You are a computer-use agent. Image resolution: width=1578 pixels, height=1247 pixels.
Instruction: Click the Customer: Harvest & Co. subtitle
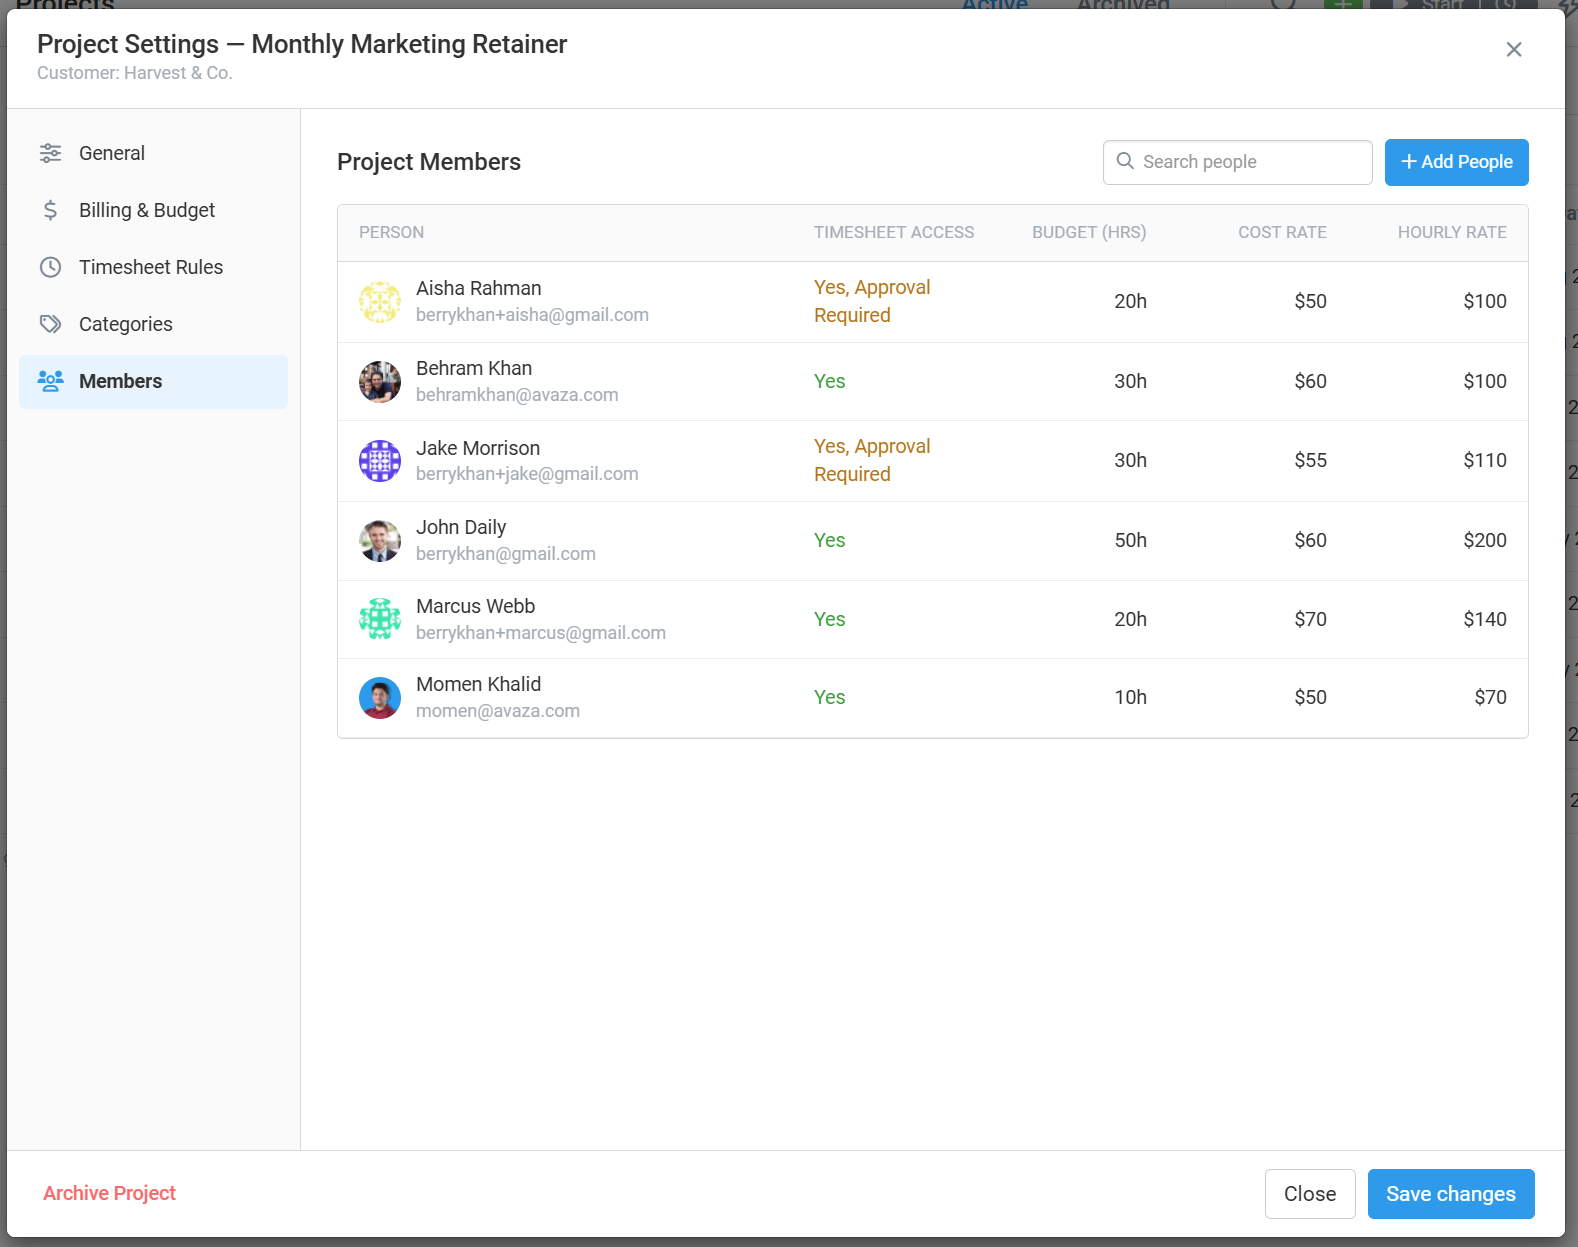tap(135, 73)
